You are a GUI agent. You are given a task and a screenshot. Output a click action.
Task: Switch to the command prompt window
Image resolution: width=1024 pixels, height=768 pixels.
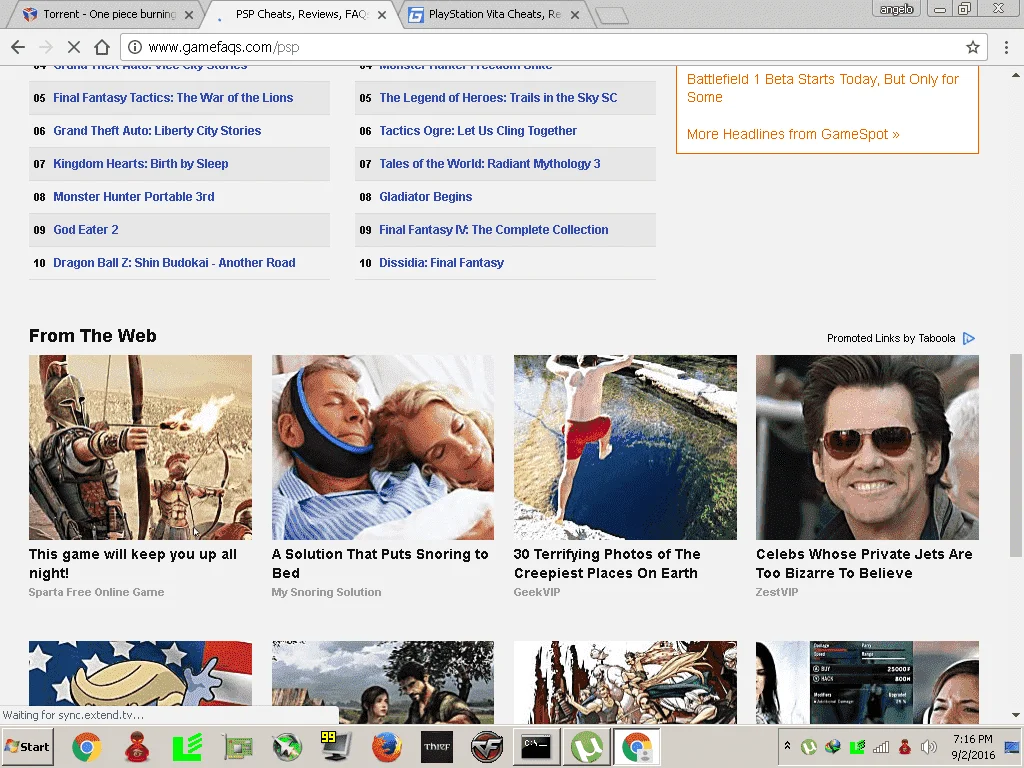tap(536, 746)
